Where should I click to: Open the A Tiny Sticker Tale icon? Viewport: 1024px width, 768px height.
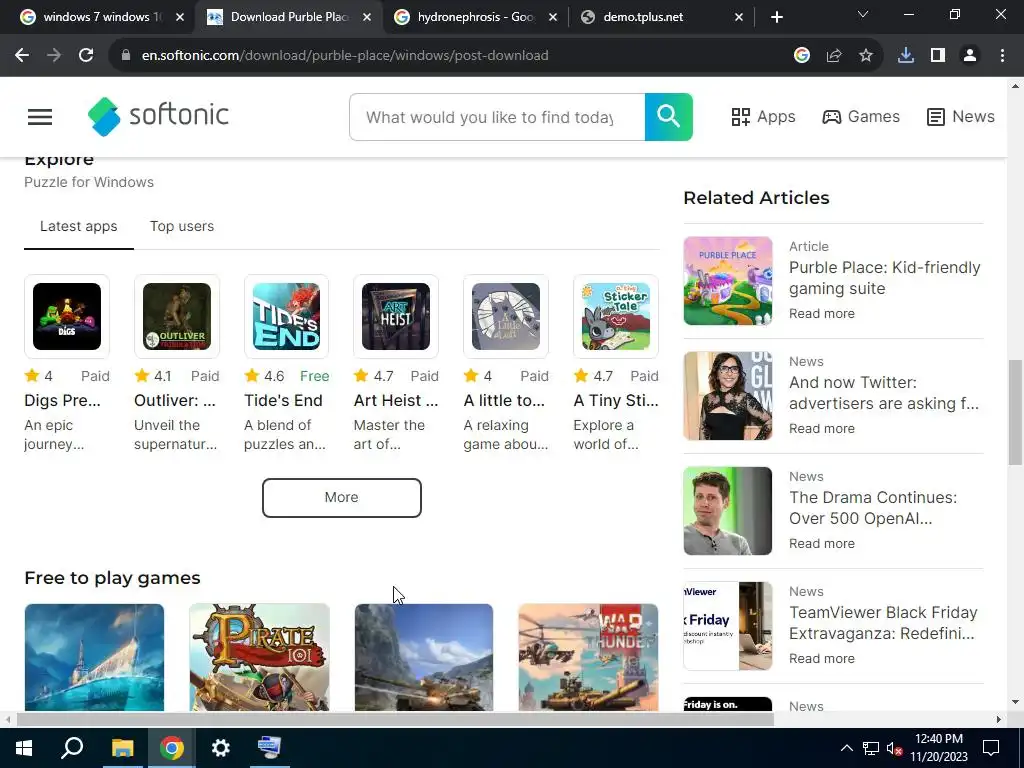click(x=616, y=316)
